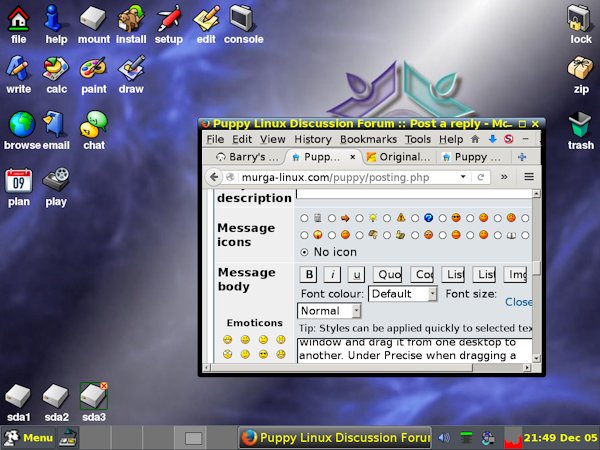Open the History menu
This screenshot has width=600, height=450.
(313, 139)
